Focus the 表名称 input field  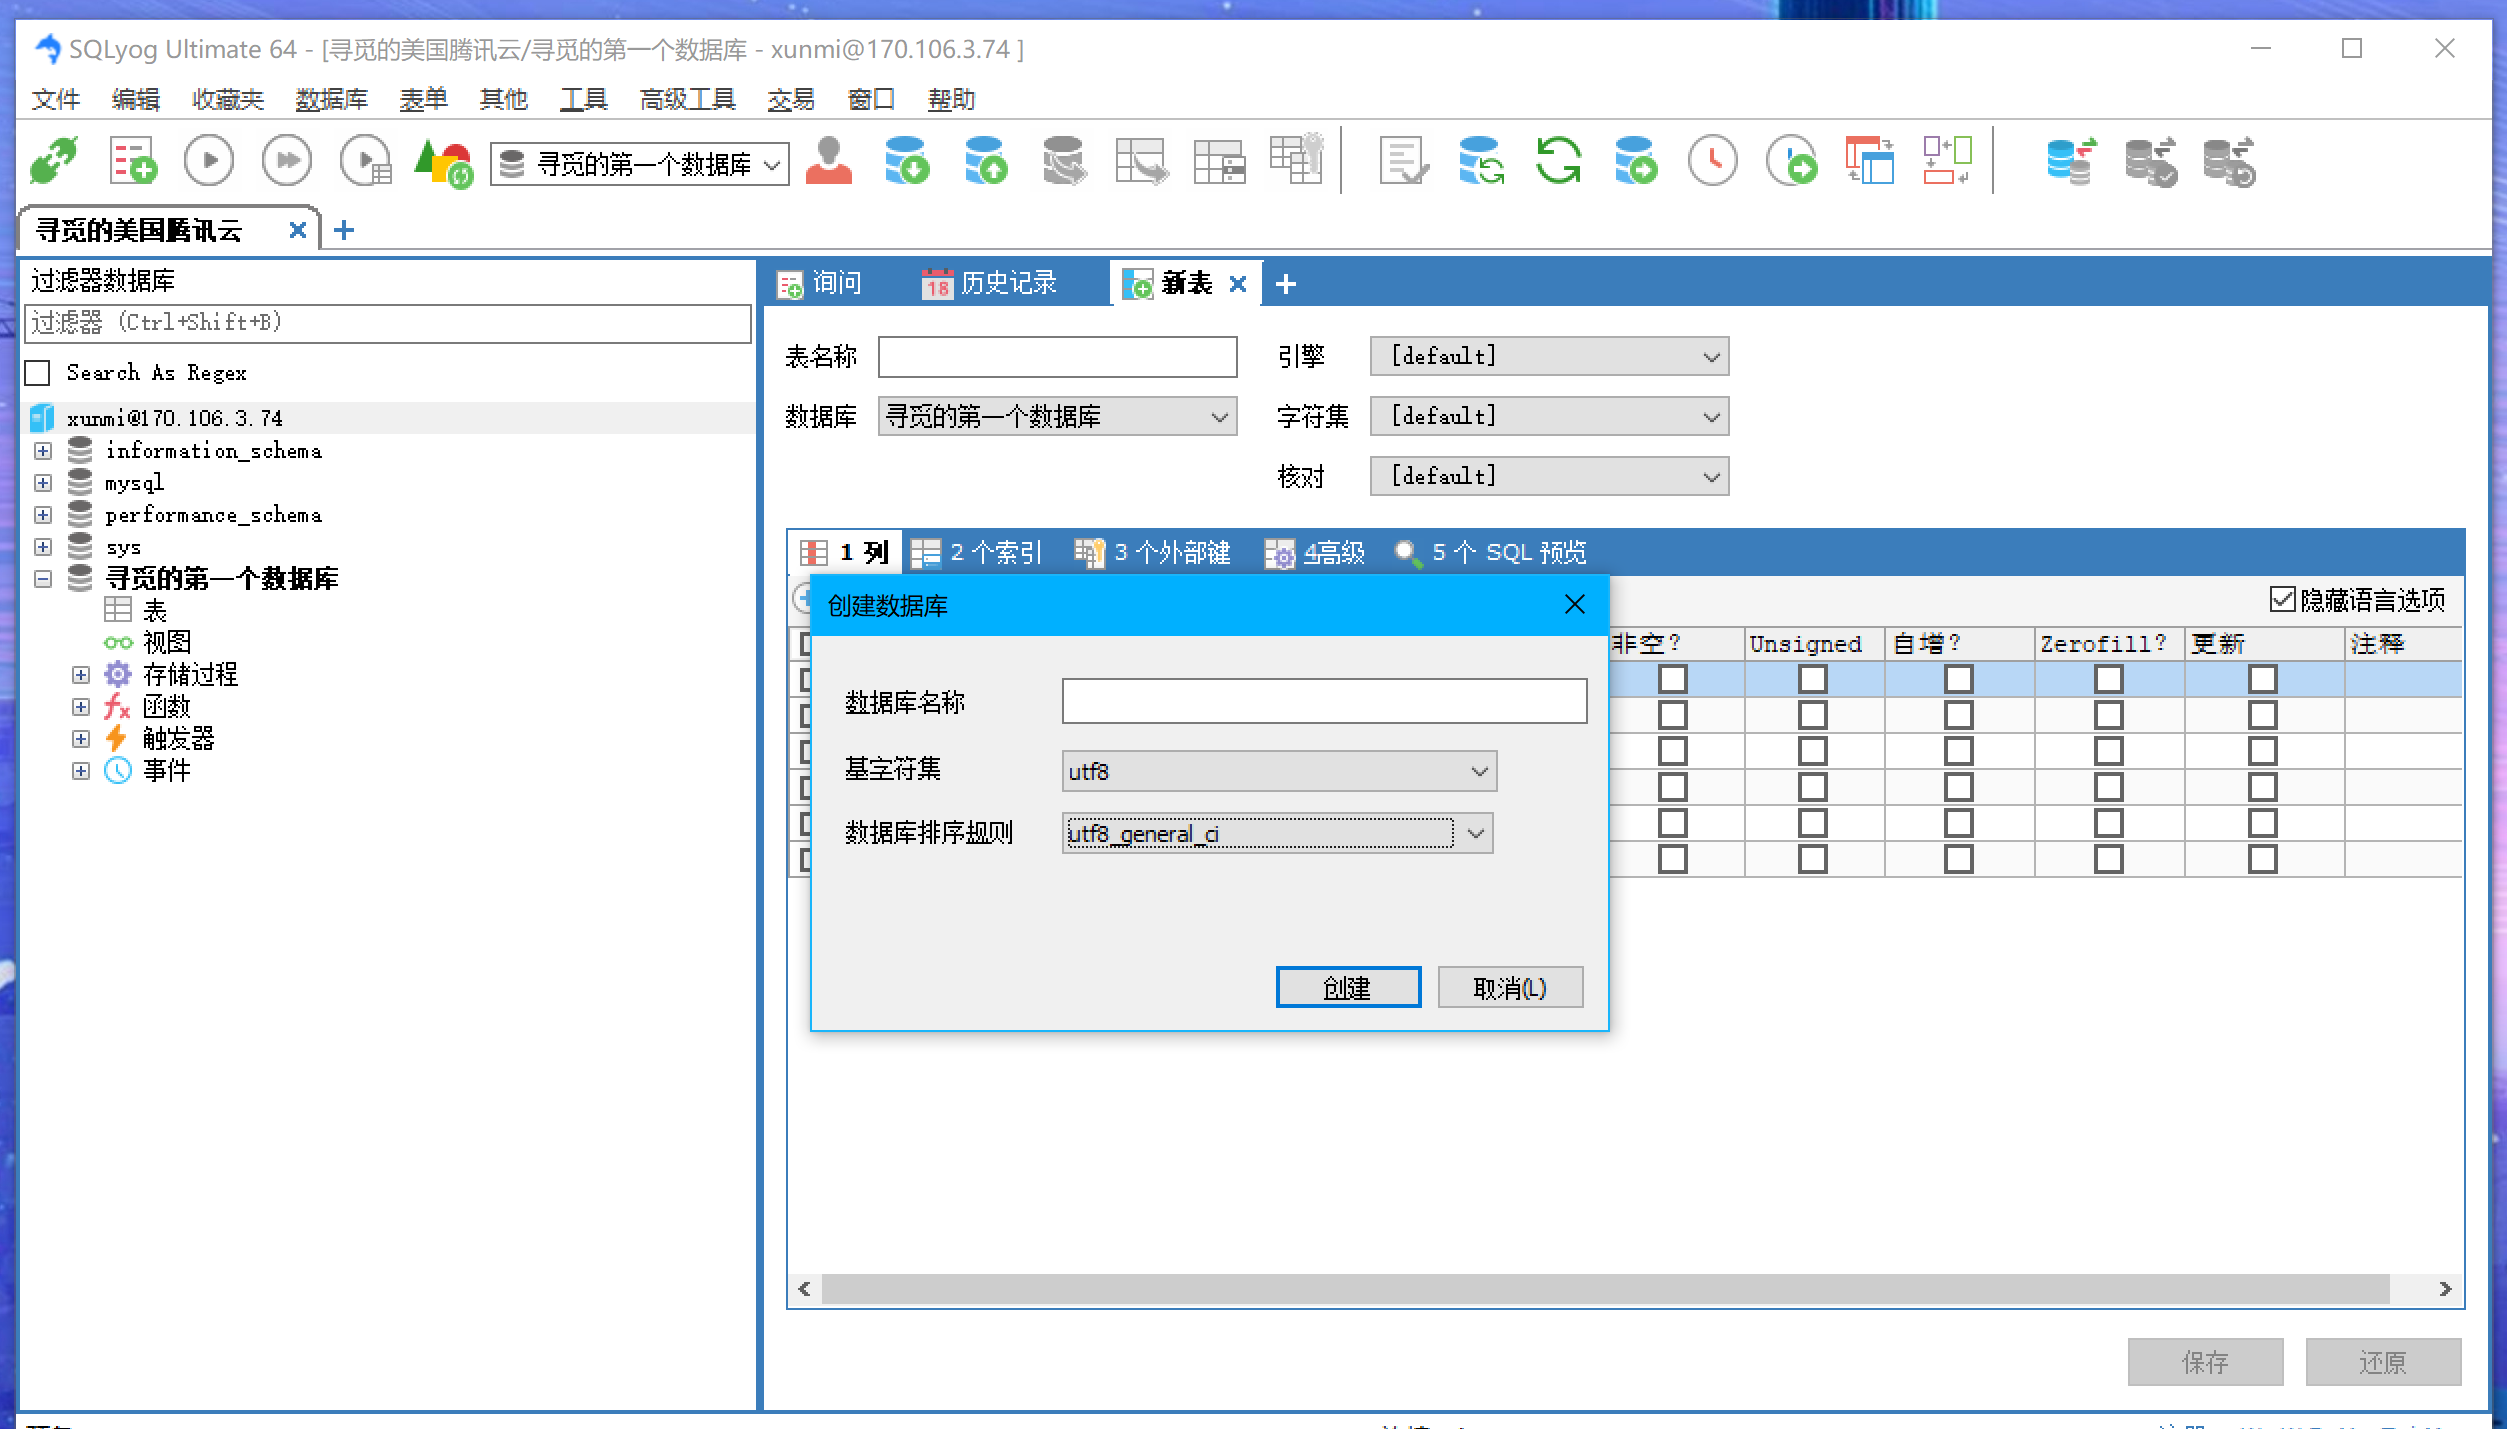click(1057, 357)
